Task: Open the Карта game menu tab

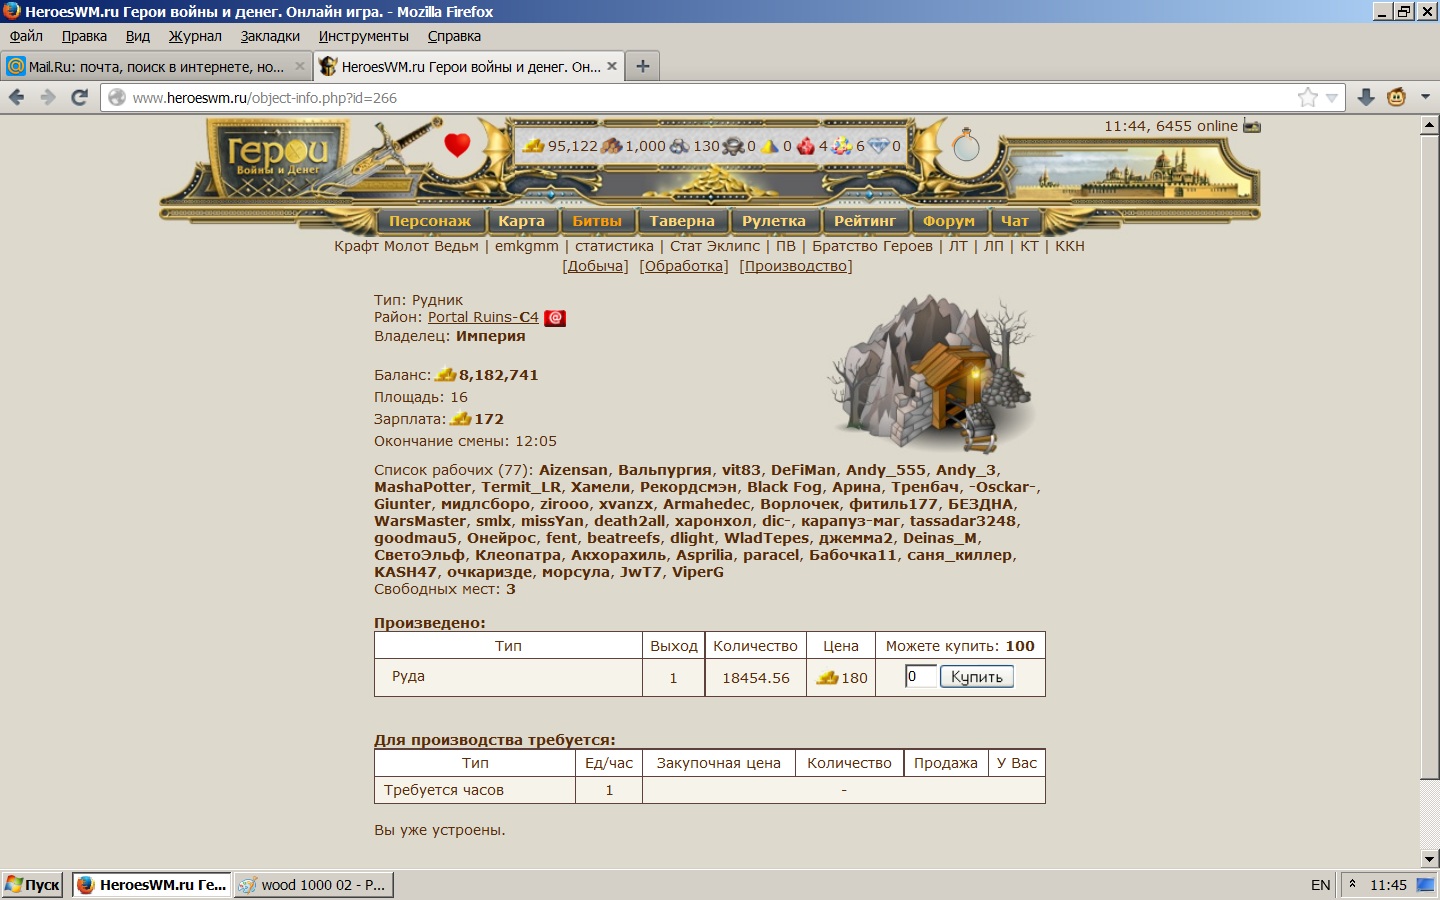Action: [x=522, y=221]
